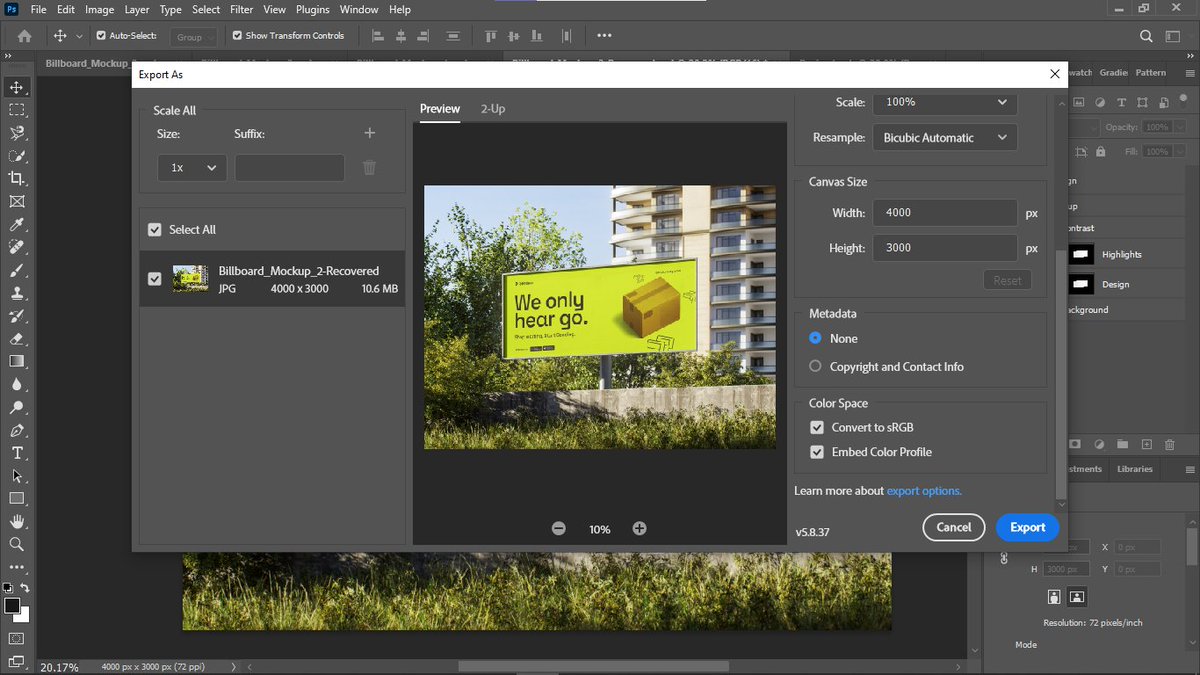This screenshot has height=675, width=1200.
Task: Click the Suffix text field
Action: [290, 168]
